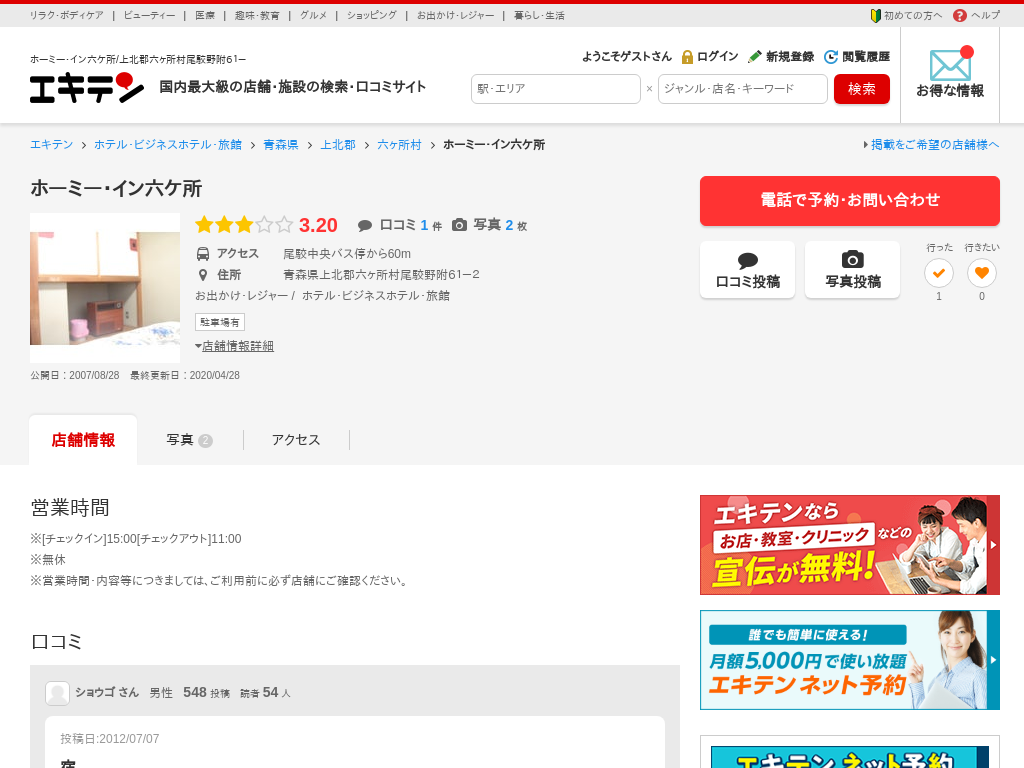Image resolution: width=1024 pixels, height=768 pixels.
Task: Click reviewer ショウゴ avatar icon
Action: click(57, 693)
